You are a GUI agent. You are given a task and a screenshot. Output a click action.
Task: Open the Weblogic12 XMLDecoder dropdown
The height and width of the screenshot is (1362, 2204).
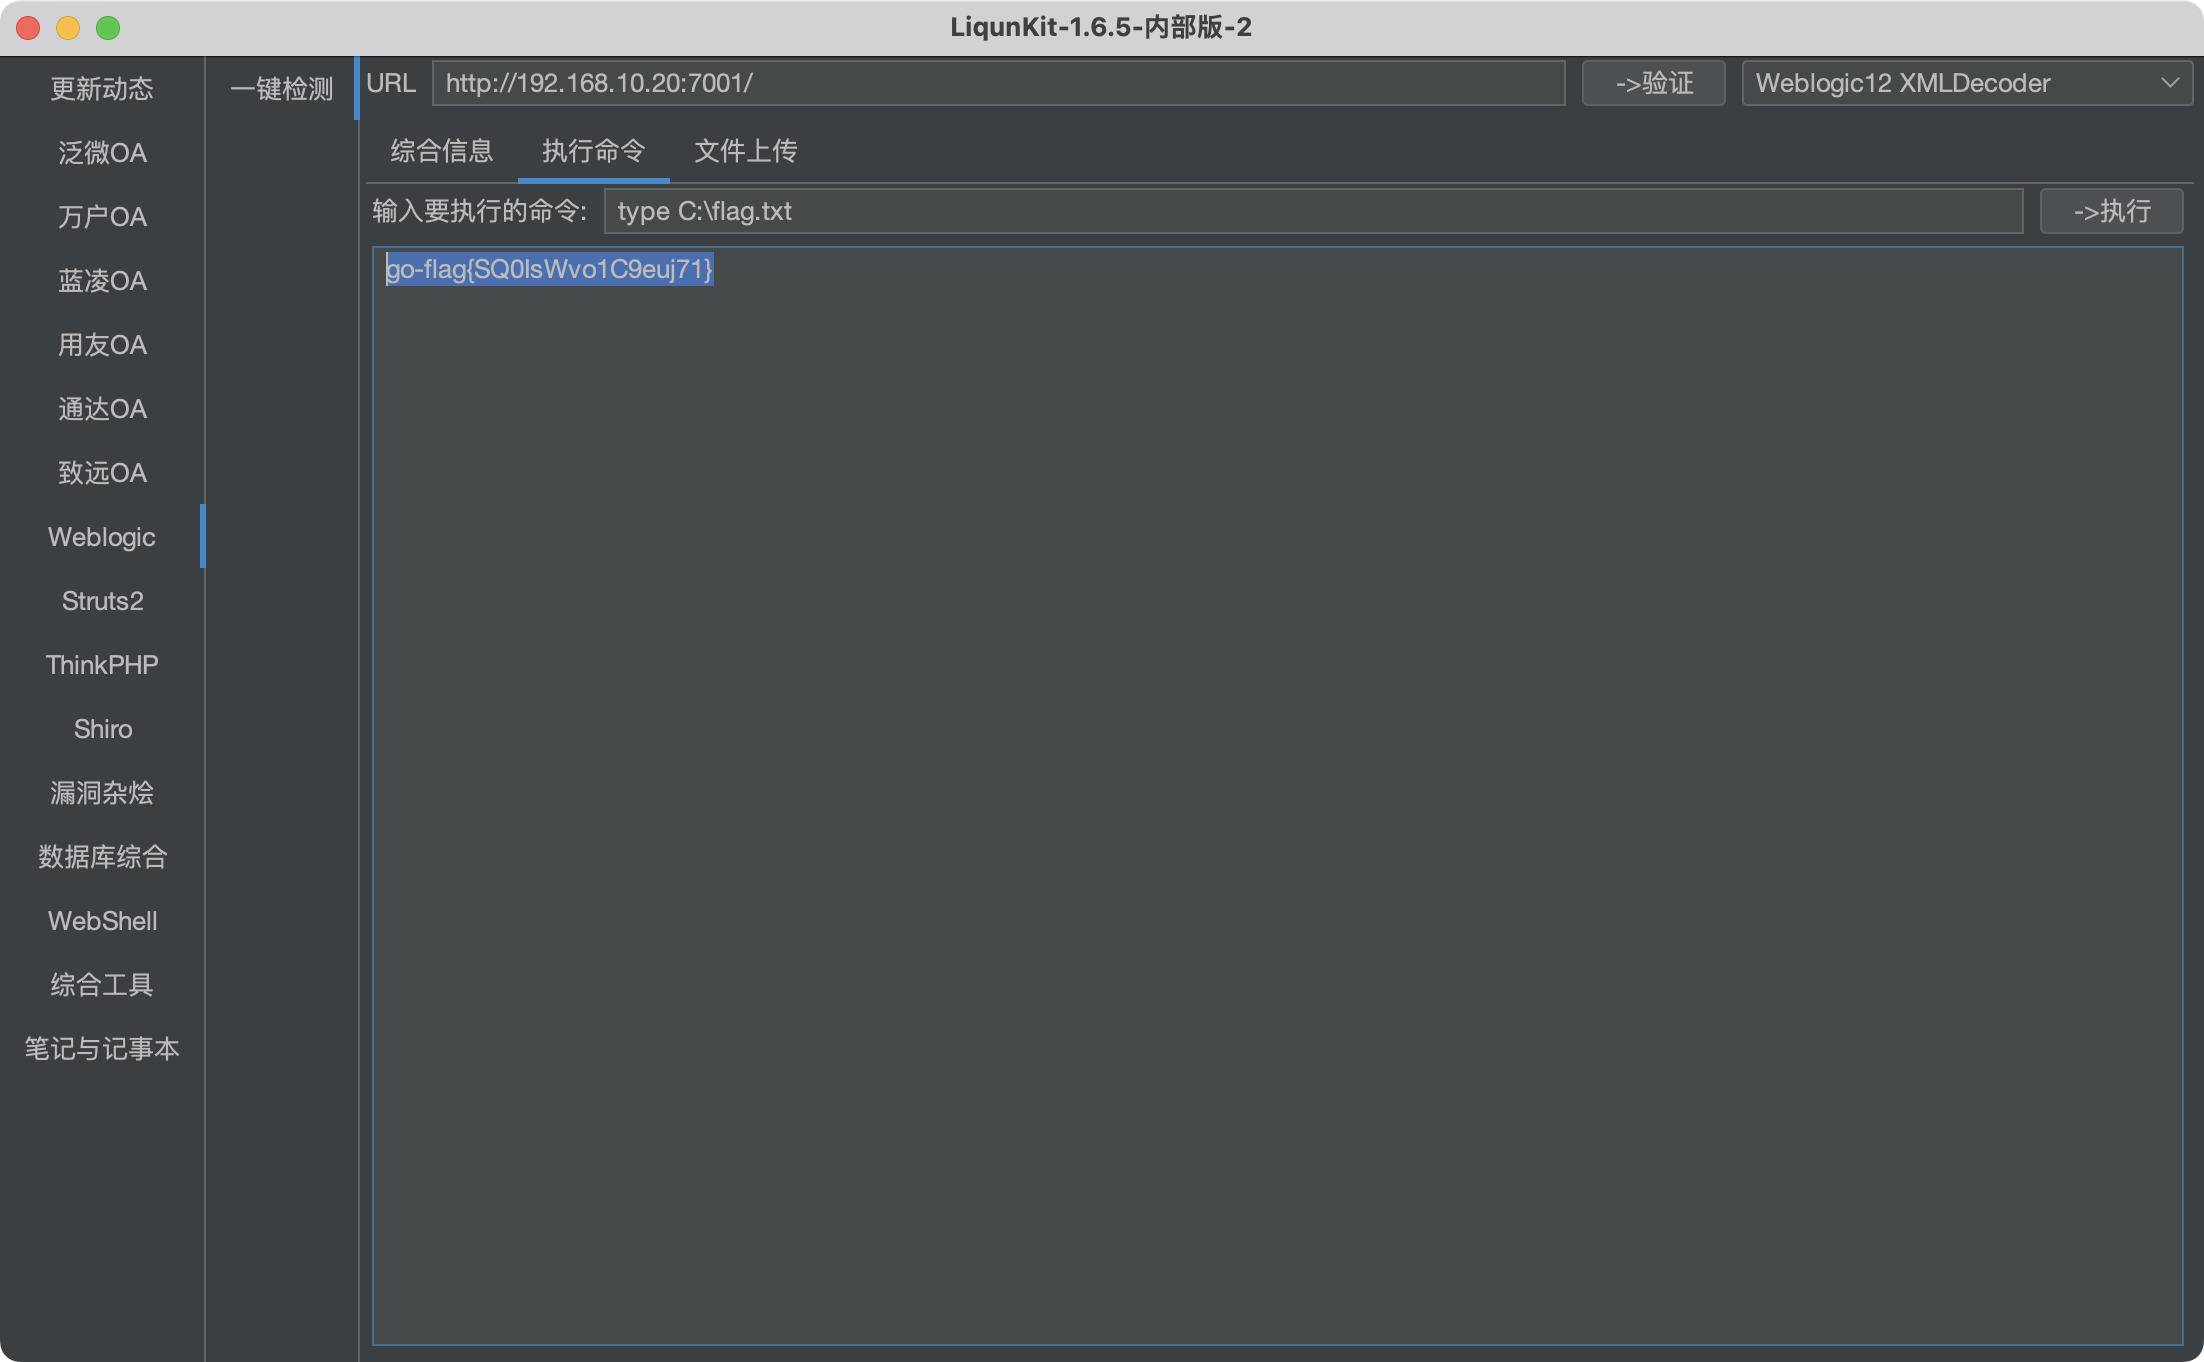pos(1967,83)
